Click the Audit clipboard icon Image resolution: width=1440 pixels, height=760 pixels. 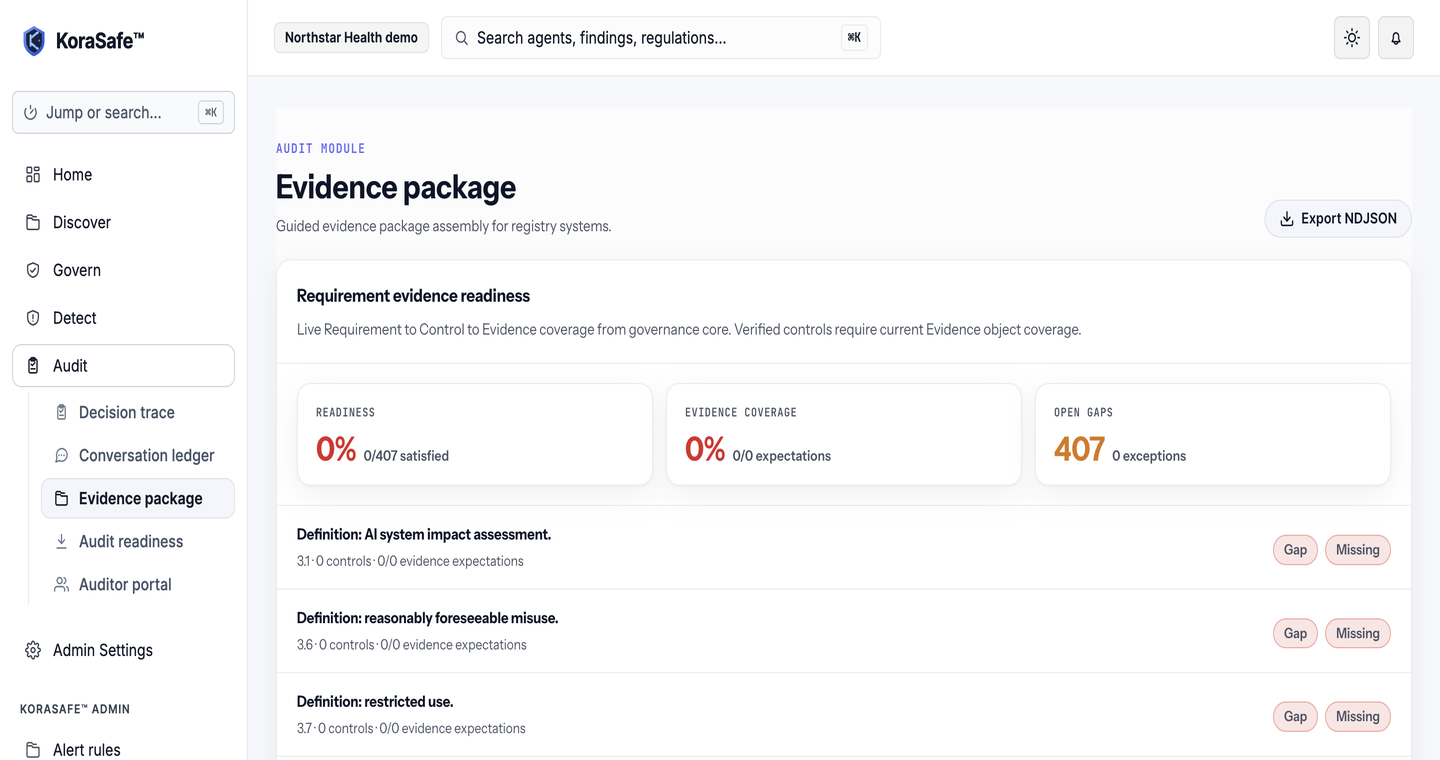pos(33,366)
